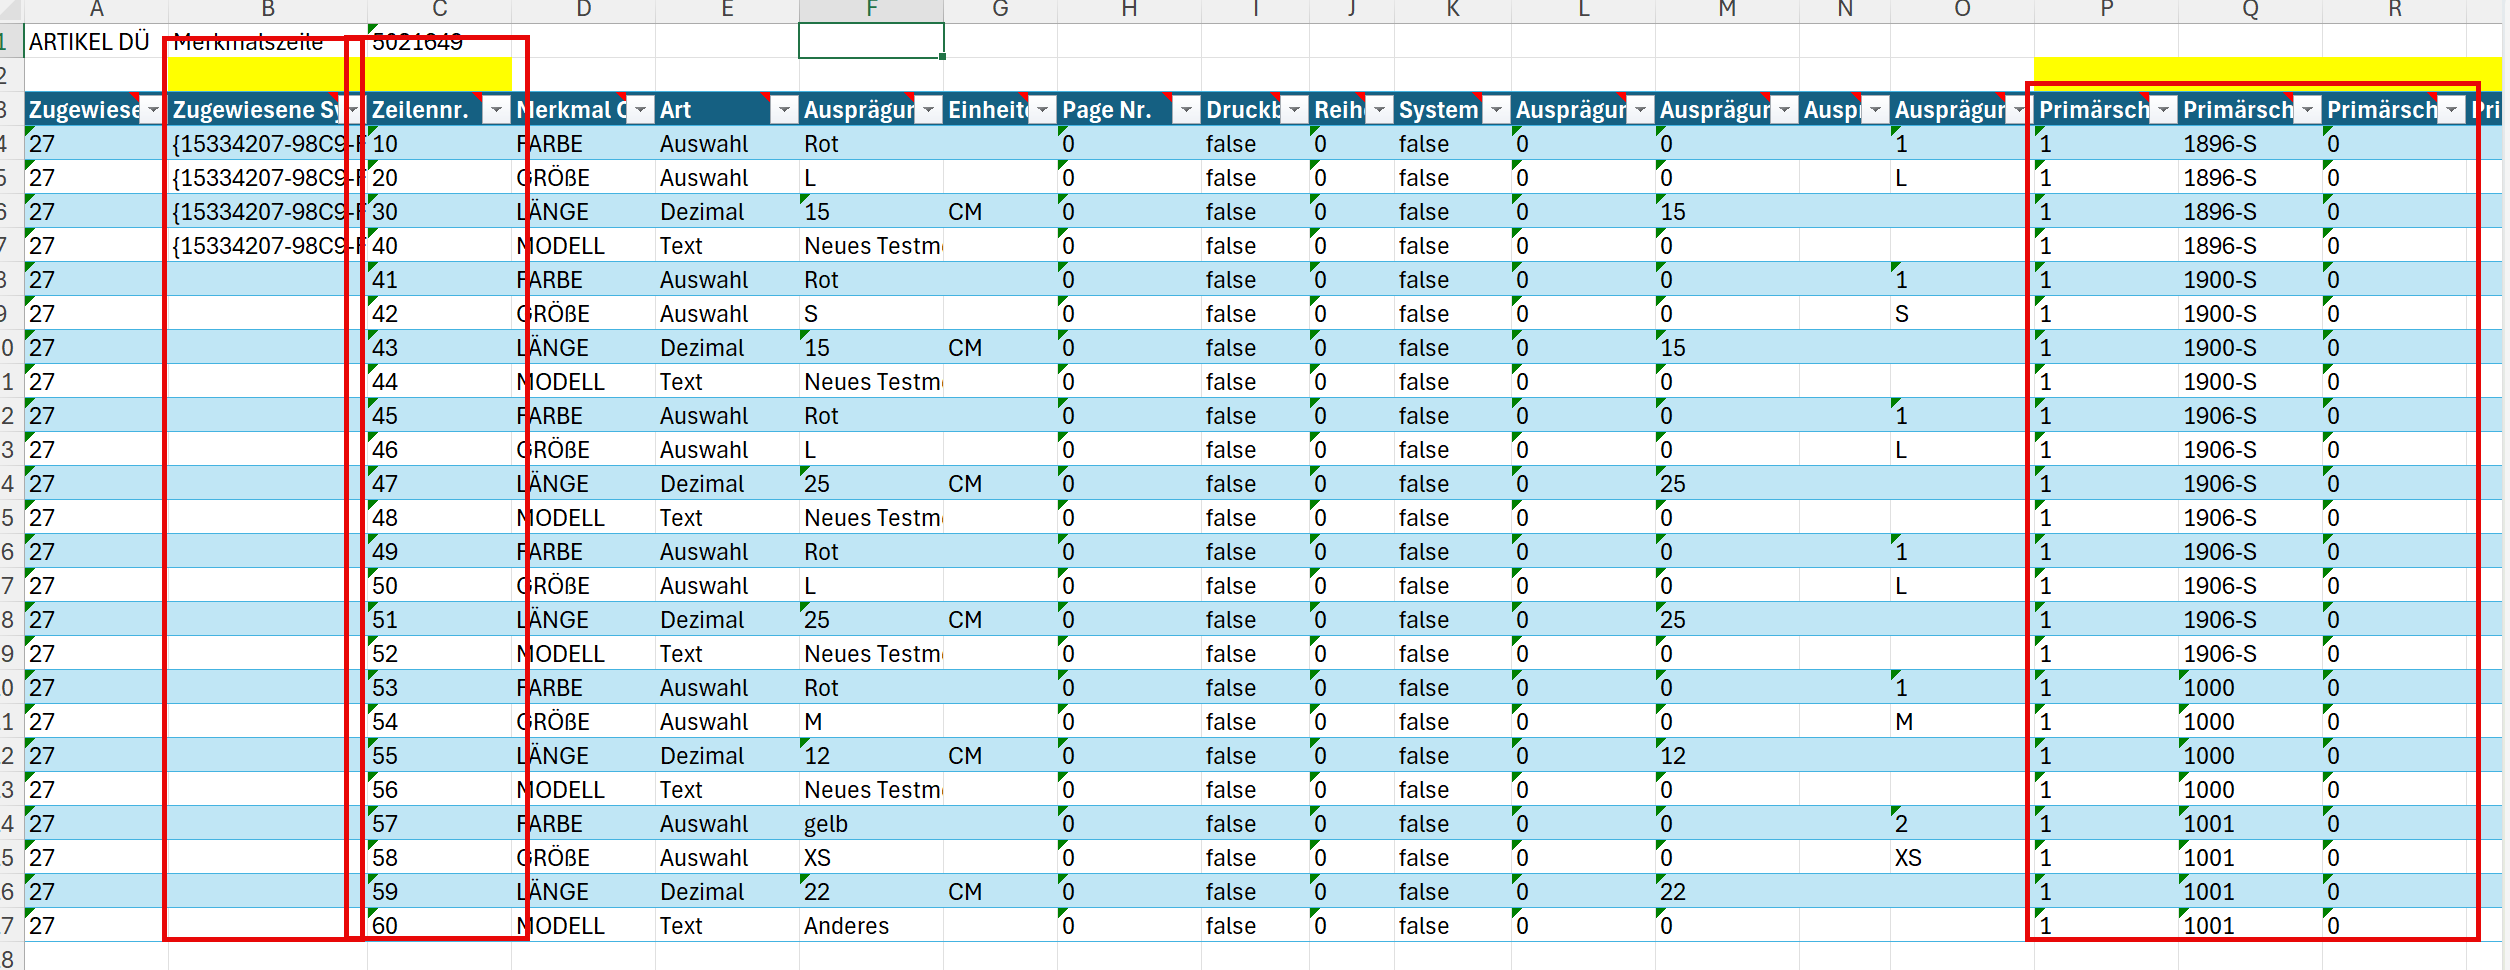Open the first Primärsch filter dropdown
The width and height of the screenshot is (2510, 970).
pyautogui.click(x=2162, y=110)
